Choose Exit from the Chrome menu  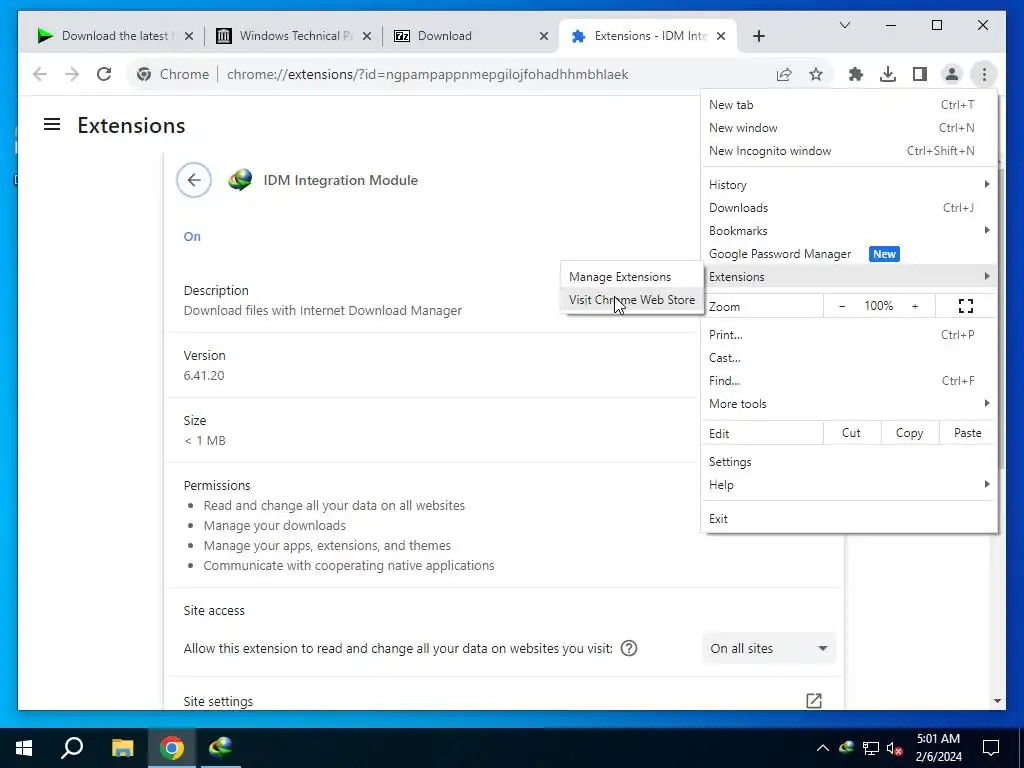tap(849, 519)
